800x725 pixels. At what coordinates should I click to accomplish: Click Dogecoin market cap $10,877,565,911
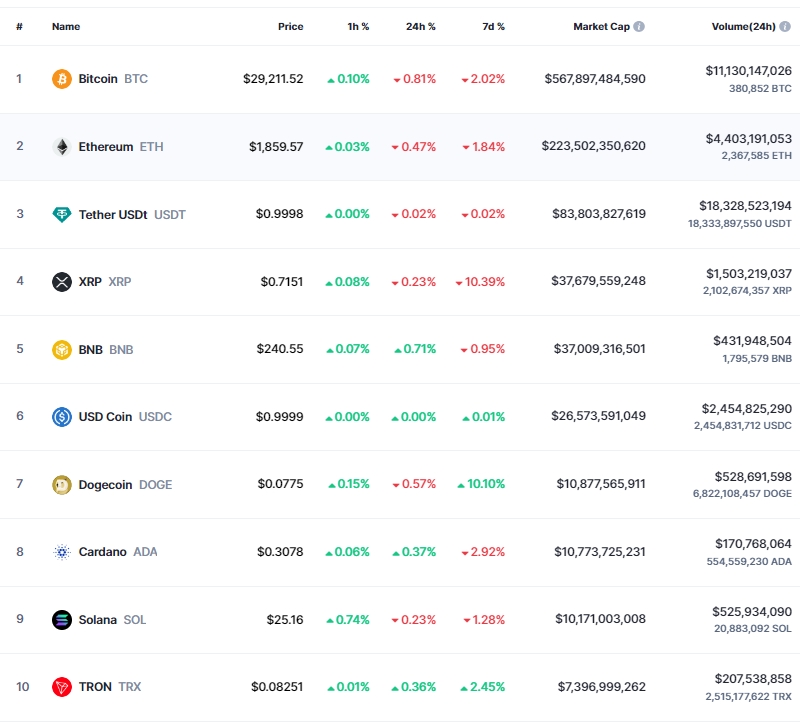point(601,484)
